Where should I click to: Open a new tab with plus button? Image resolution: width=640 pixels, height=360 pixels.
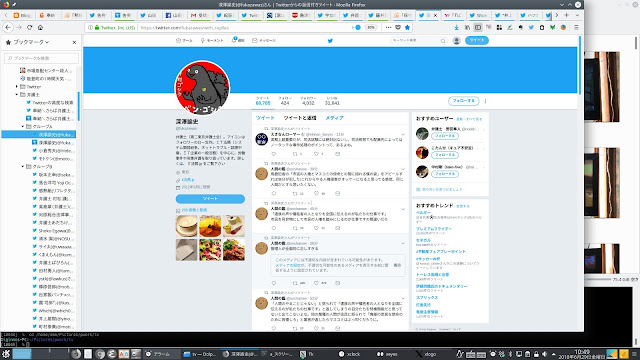point(567,15)
